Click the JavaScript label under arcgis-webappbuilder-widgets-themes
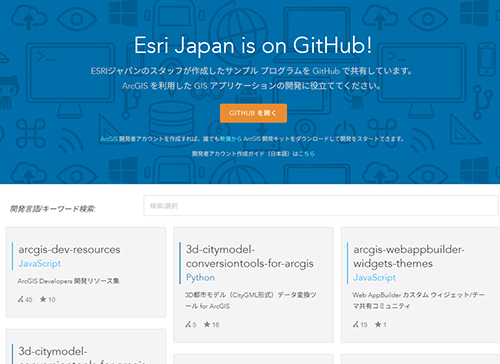 point(375,278)
